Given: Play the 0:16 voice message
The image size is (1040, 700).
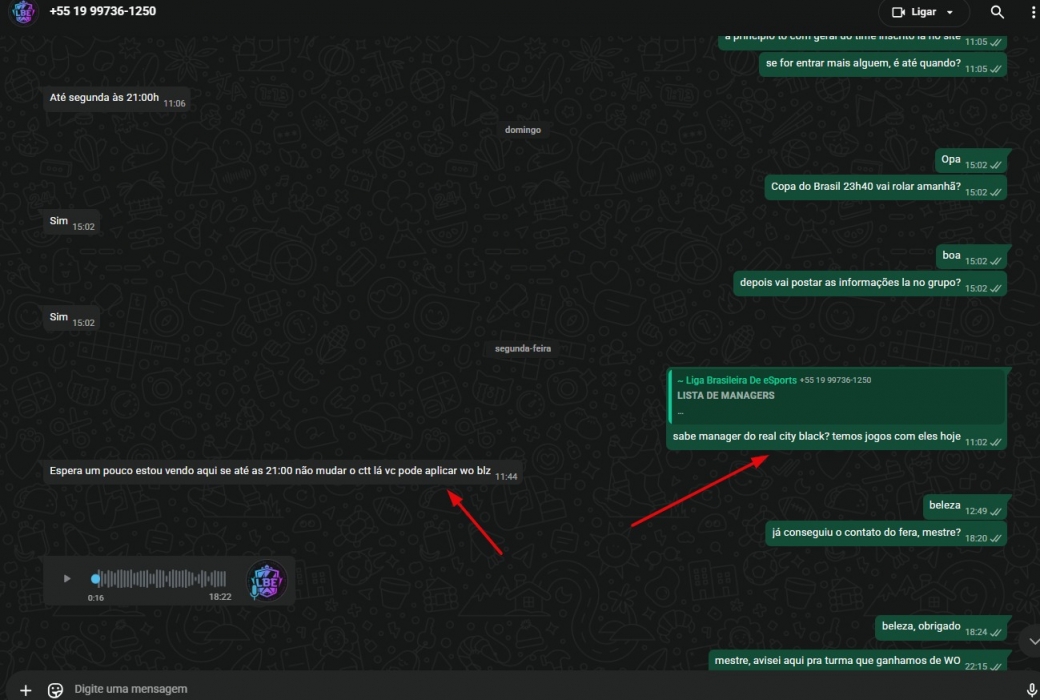Looking at the screenshot, I should pos(67,578).
